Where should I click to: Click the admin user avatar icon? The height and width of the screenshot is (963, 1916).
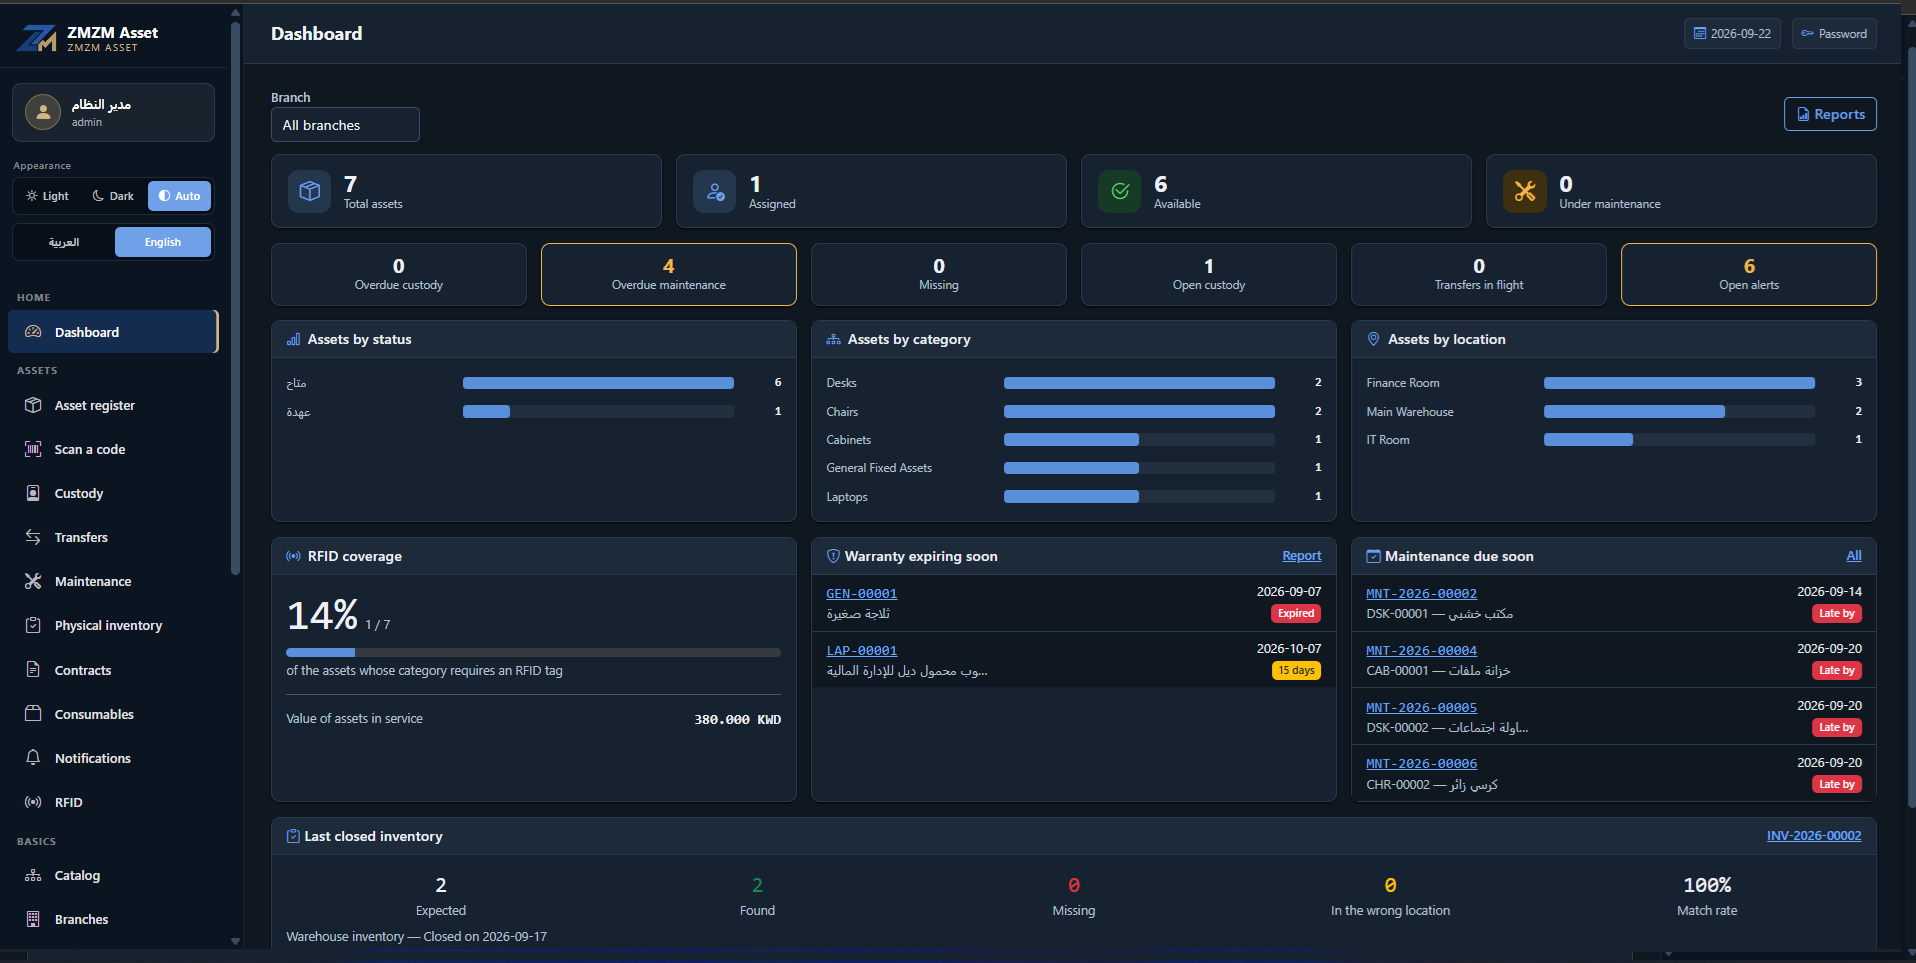(43, 112)
